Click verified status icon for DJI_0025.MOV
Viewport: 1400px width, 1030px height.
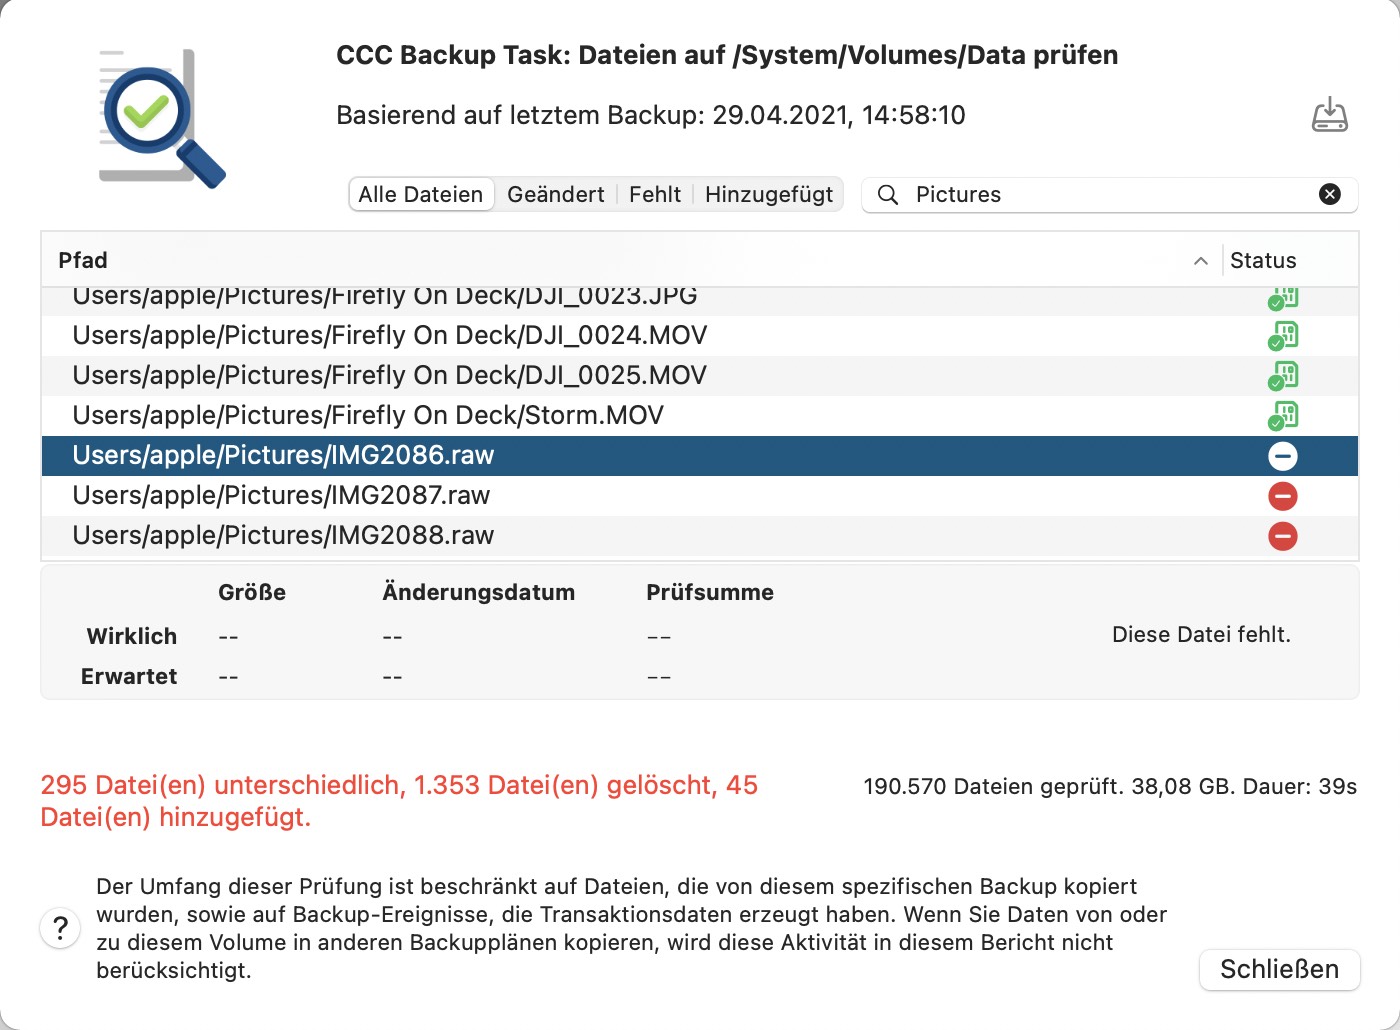(x=1283, y=375)
